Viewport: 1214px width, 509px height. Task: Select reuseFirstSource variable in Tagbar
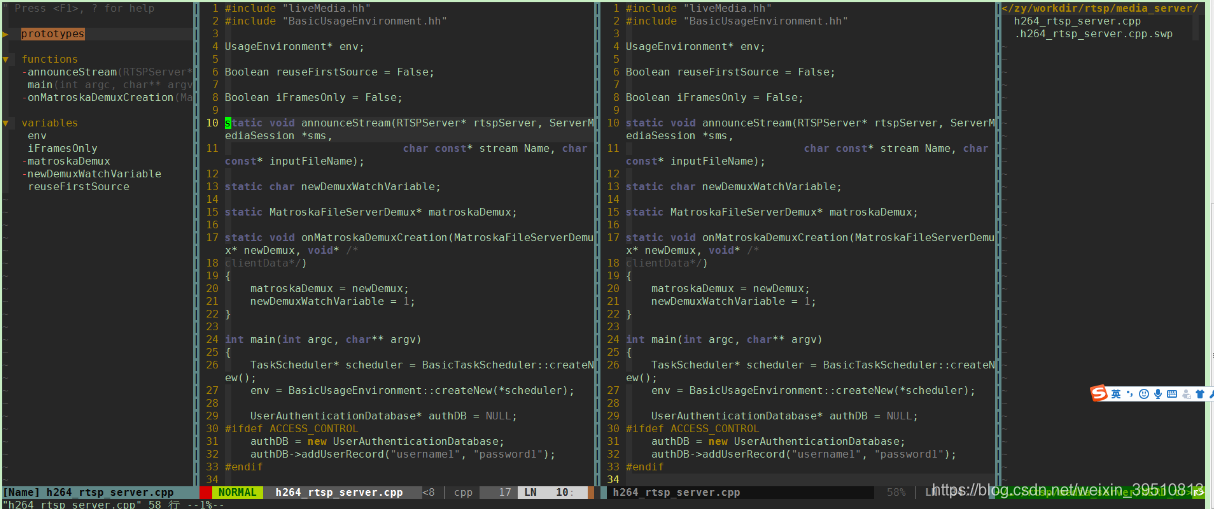[78, 187]
